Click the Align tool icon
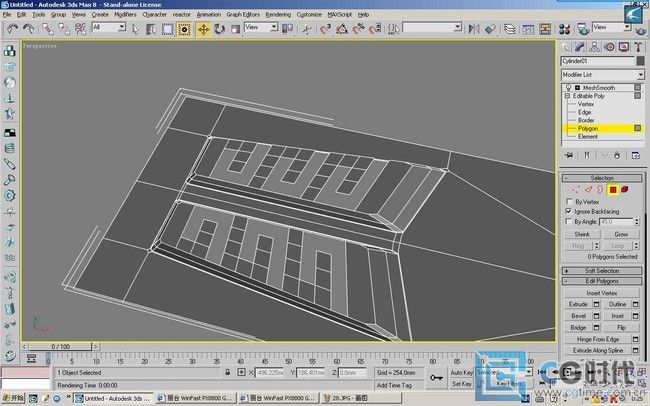Image resolution: width=650 pixels, height=406 pixels. pos(490,29)
